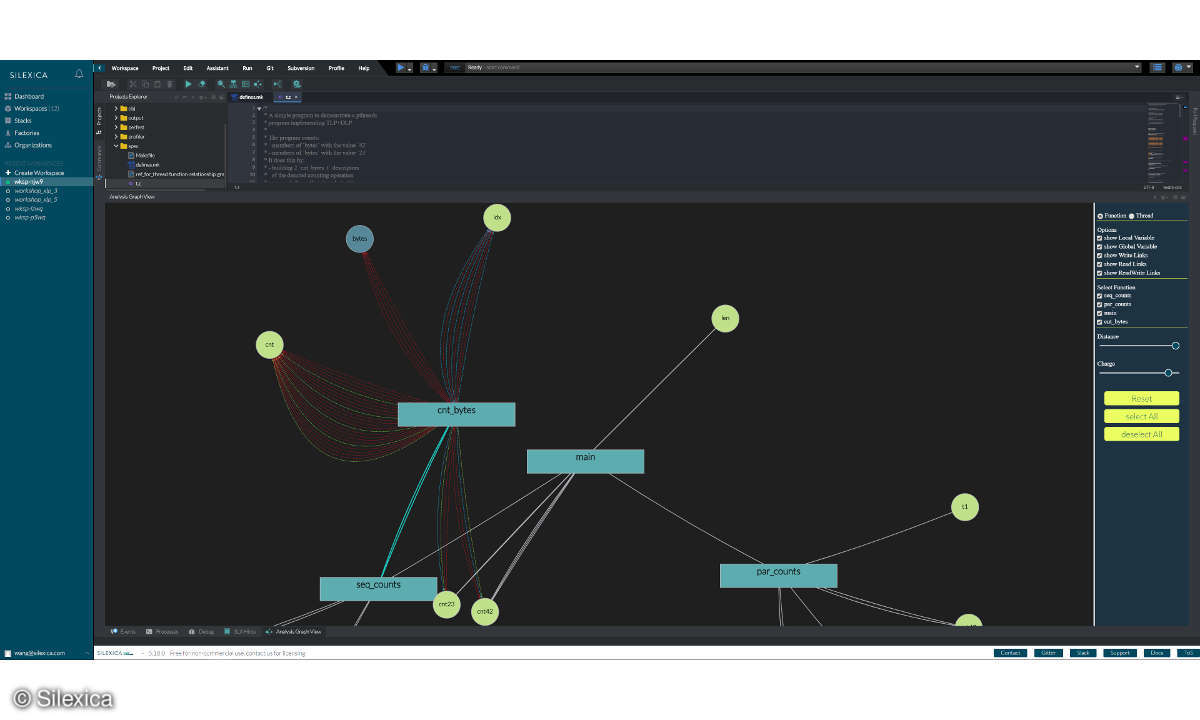Toggle show Global Variable checkbox
This screenshot has width=1200, height=720.
[1100, 246]
